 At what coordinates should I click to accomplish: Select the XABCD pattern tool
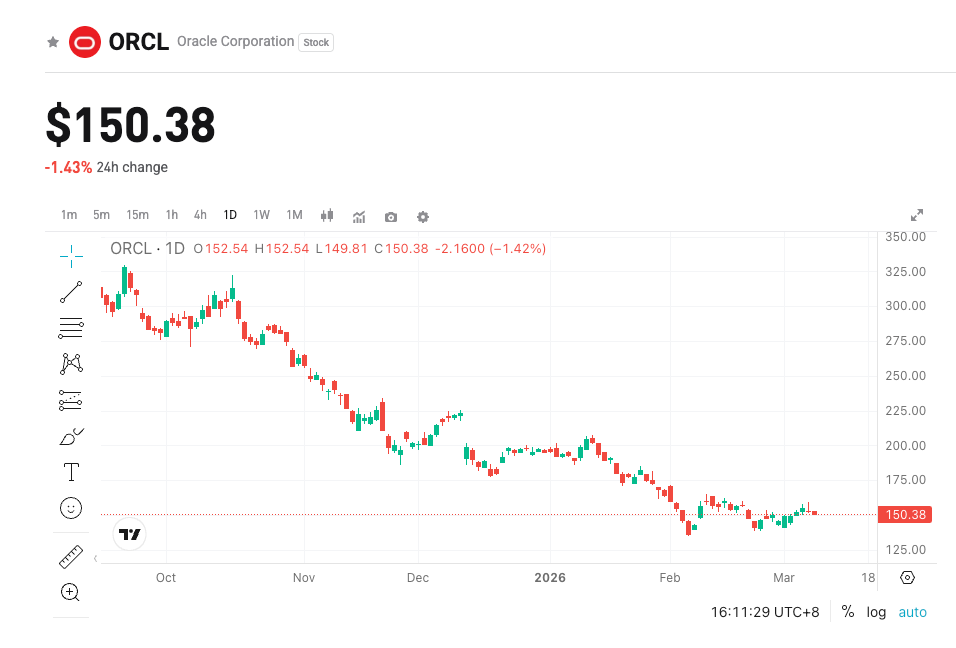pos(70,363)
